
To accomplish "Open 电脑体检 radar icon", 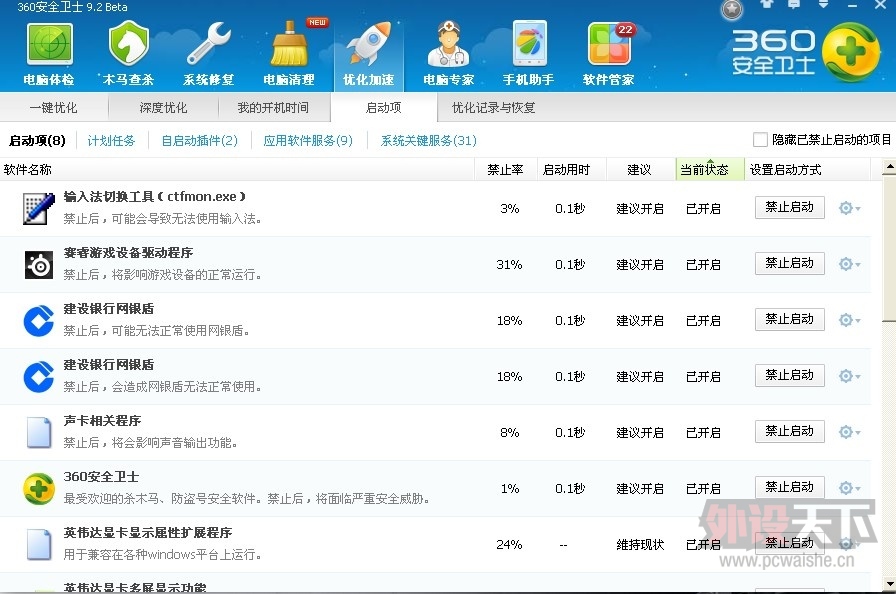I will tap(49, 43).
